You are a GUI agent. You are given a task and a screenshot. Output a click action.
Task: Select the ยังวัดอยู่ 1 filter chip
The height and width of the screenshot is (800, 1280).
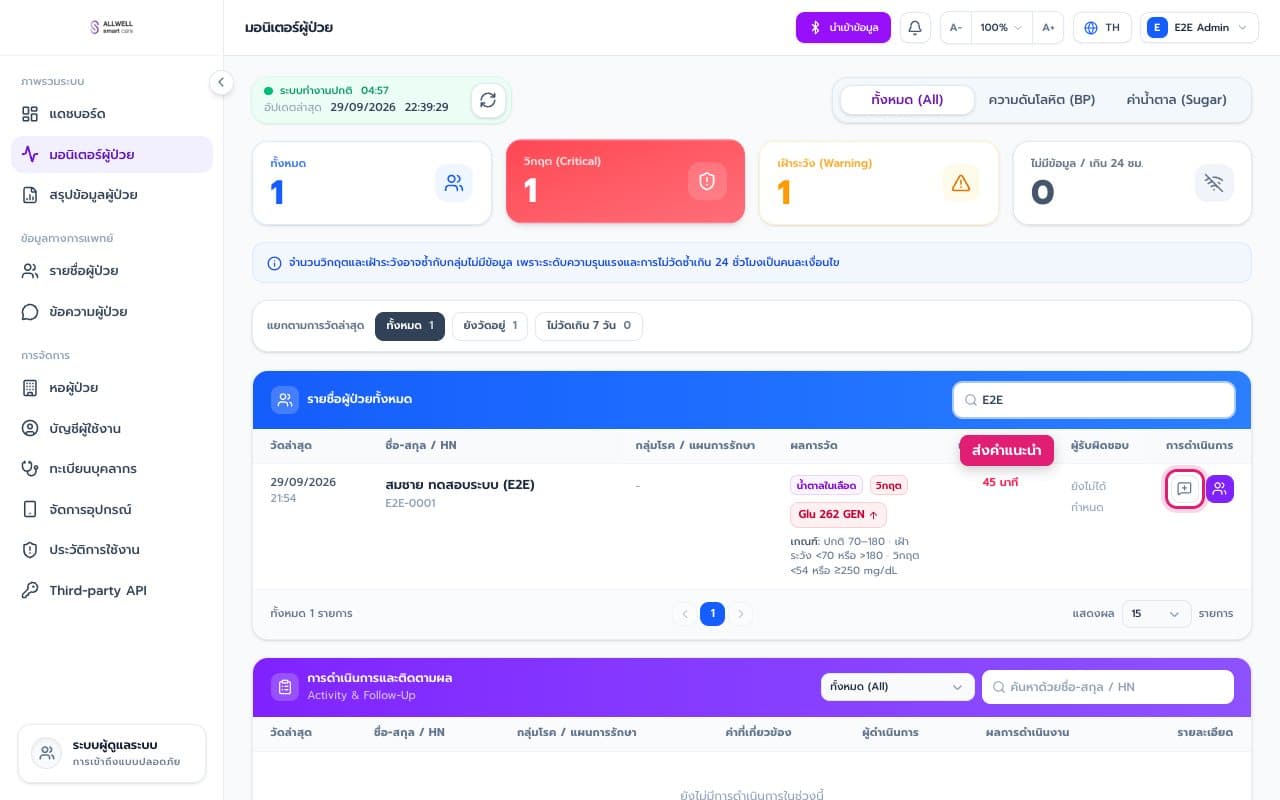point(489,326)
